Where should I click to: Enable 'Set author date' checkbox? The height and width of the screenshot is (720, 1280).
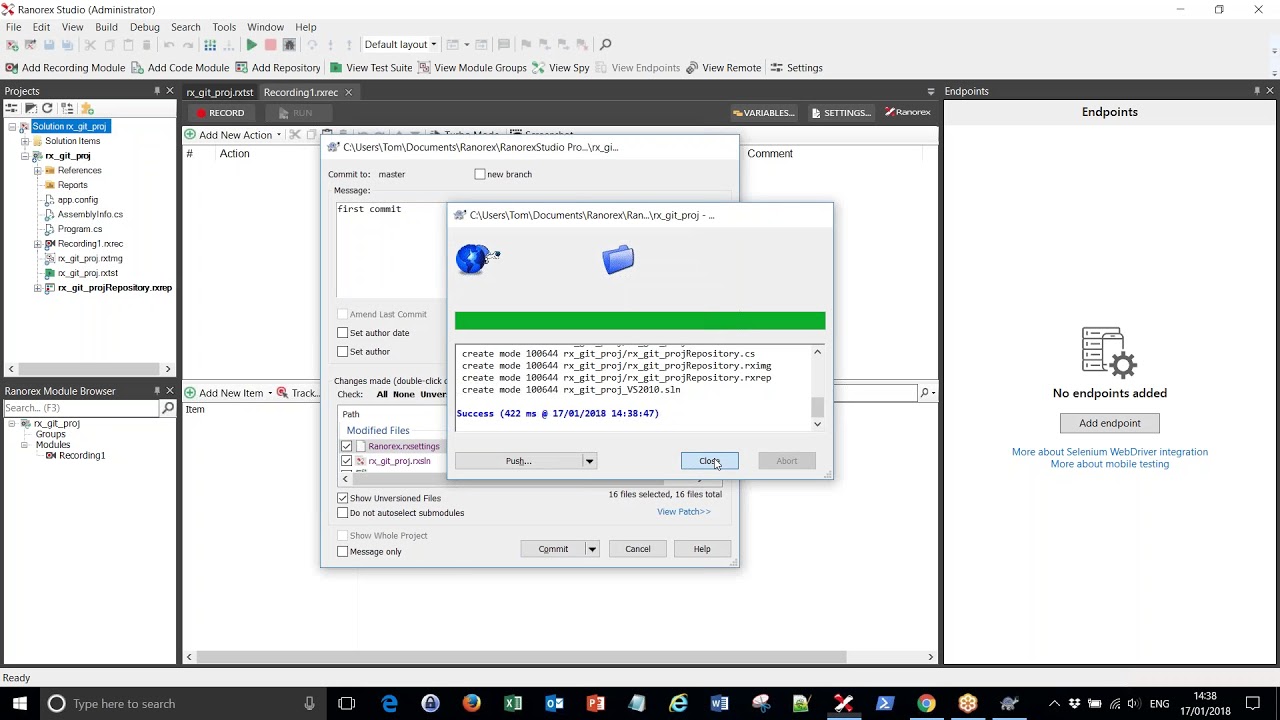(343, 333)
